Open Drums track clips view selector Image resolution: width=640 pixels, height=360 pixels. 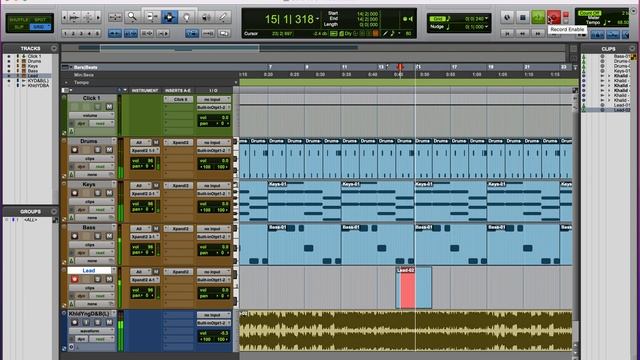(91, 158)
